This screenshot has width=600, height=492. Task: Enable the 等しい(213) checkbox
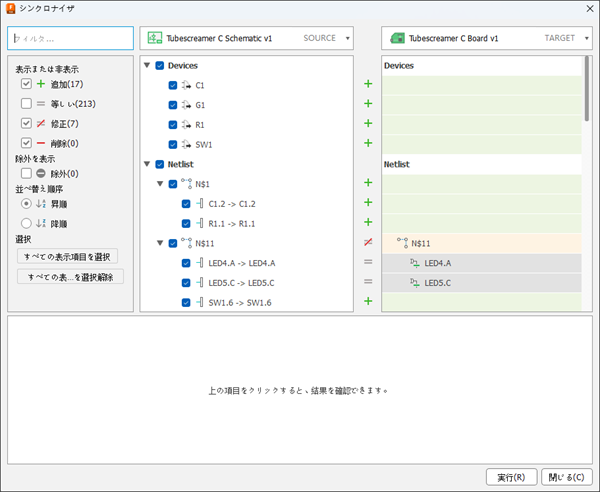[x=26, y=104]
